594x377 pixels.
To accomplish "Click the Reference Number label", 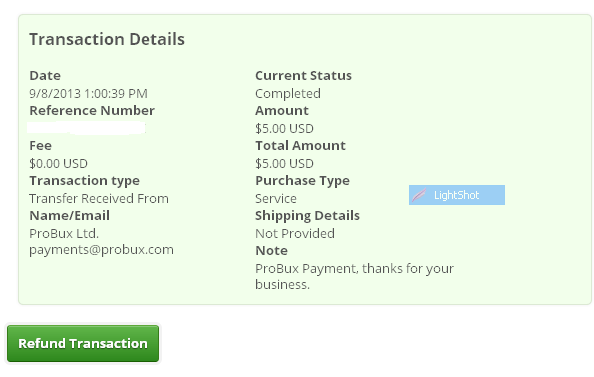I will (x=92, y=111).
